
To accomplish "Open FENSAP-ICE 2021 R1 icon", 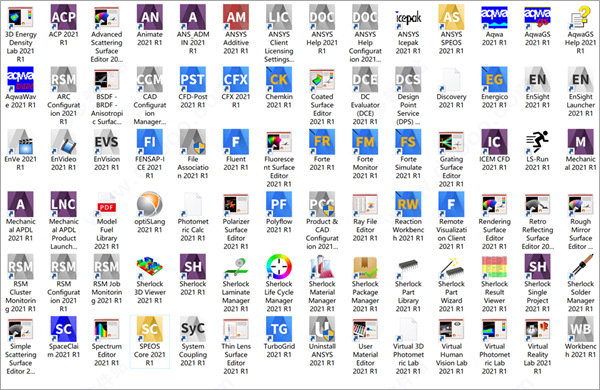I will point(150,142).
